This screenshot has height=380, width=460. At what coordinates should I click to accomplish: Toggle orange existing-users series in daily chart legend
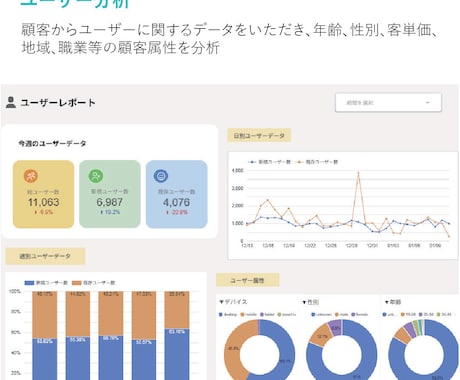317,162
